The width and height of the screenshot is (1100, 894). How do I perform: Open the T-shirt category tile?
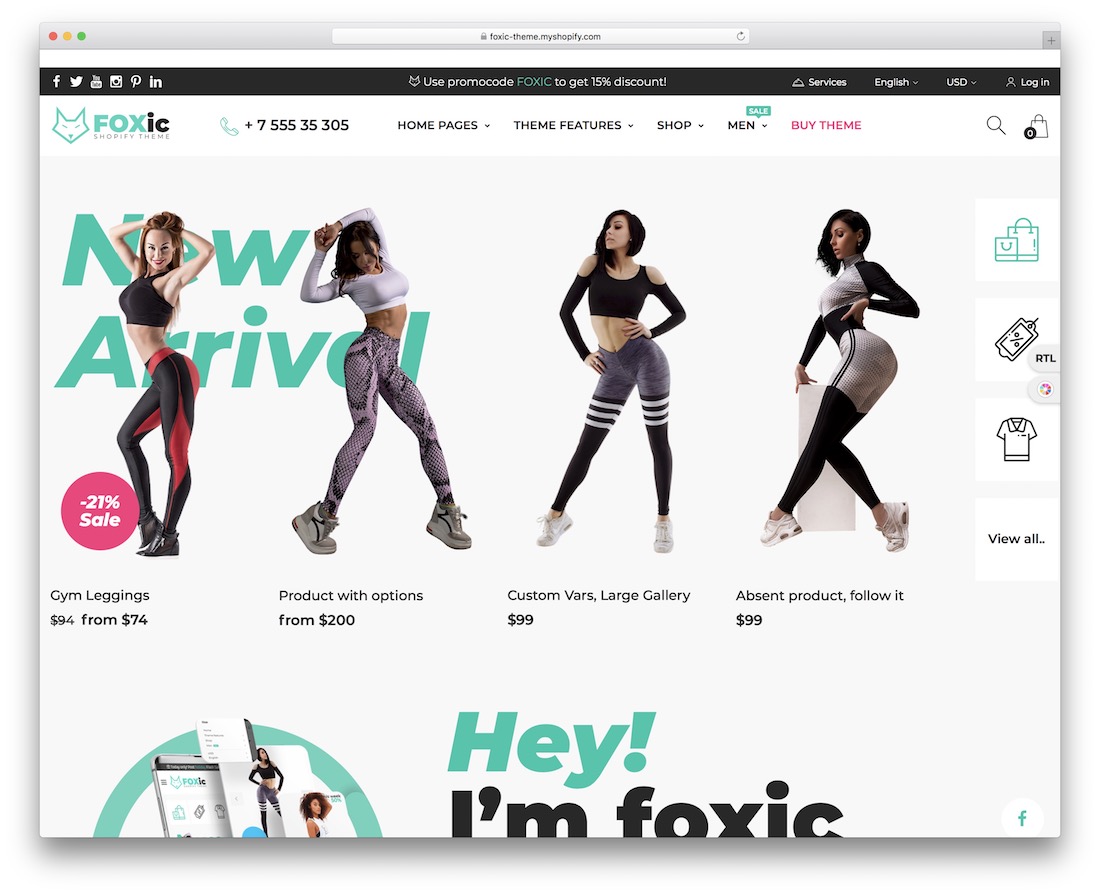click(1017, 439)
